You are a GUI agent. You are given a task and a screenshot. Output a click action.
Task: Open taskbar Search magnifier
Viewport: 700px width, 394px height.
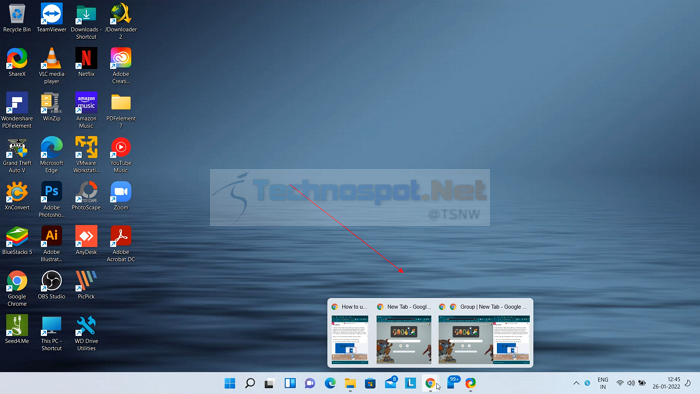point(250,383)
